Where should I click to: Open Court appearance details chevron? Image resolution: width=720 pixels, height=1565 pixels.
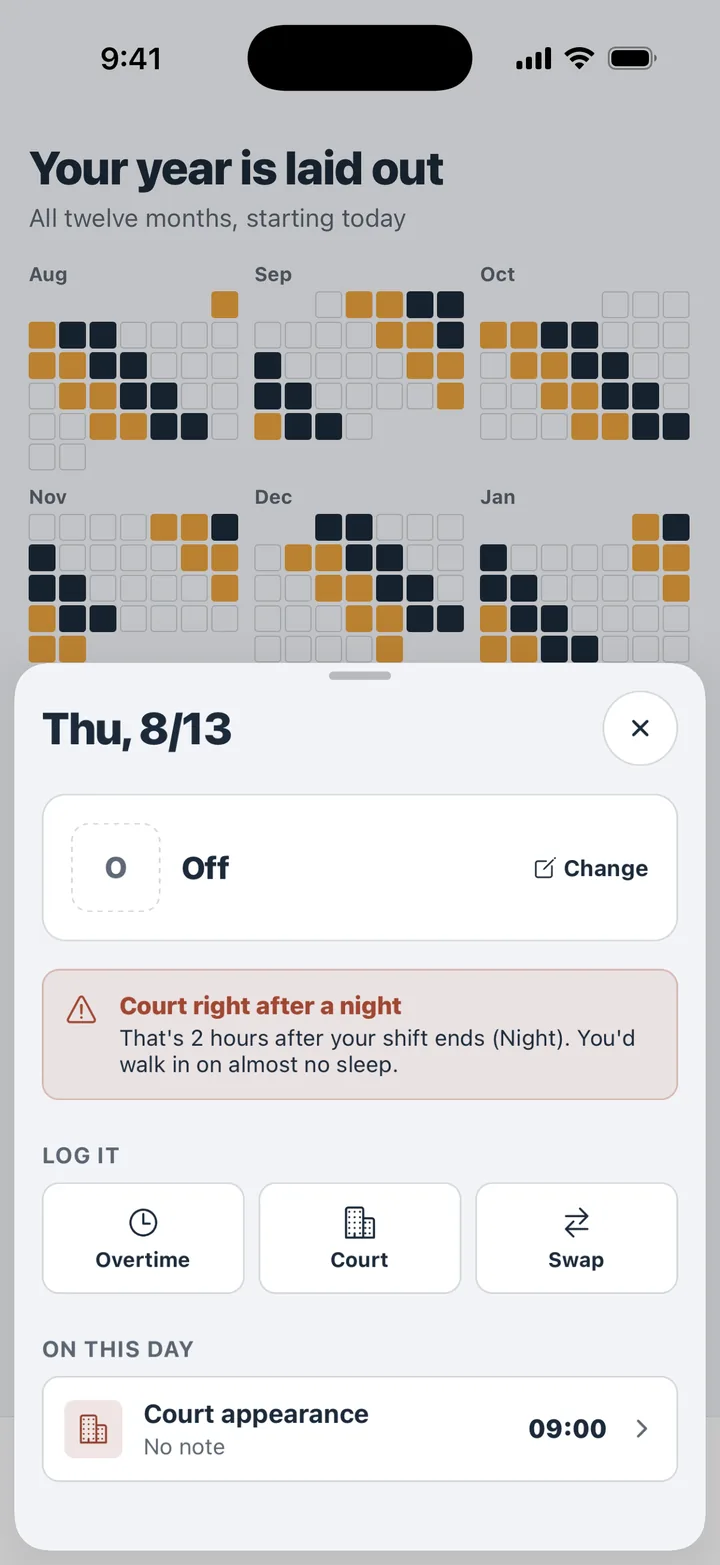(642, 1429)
